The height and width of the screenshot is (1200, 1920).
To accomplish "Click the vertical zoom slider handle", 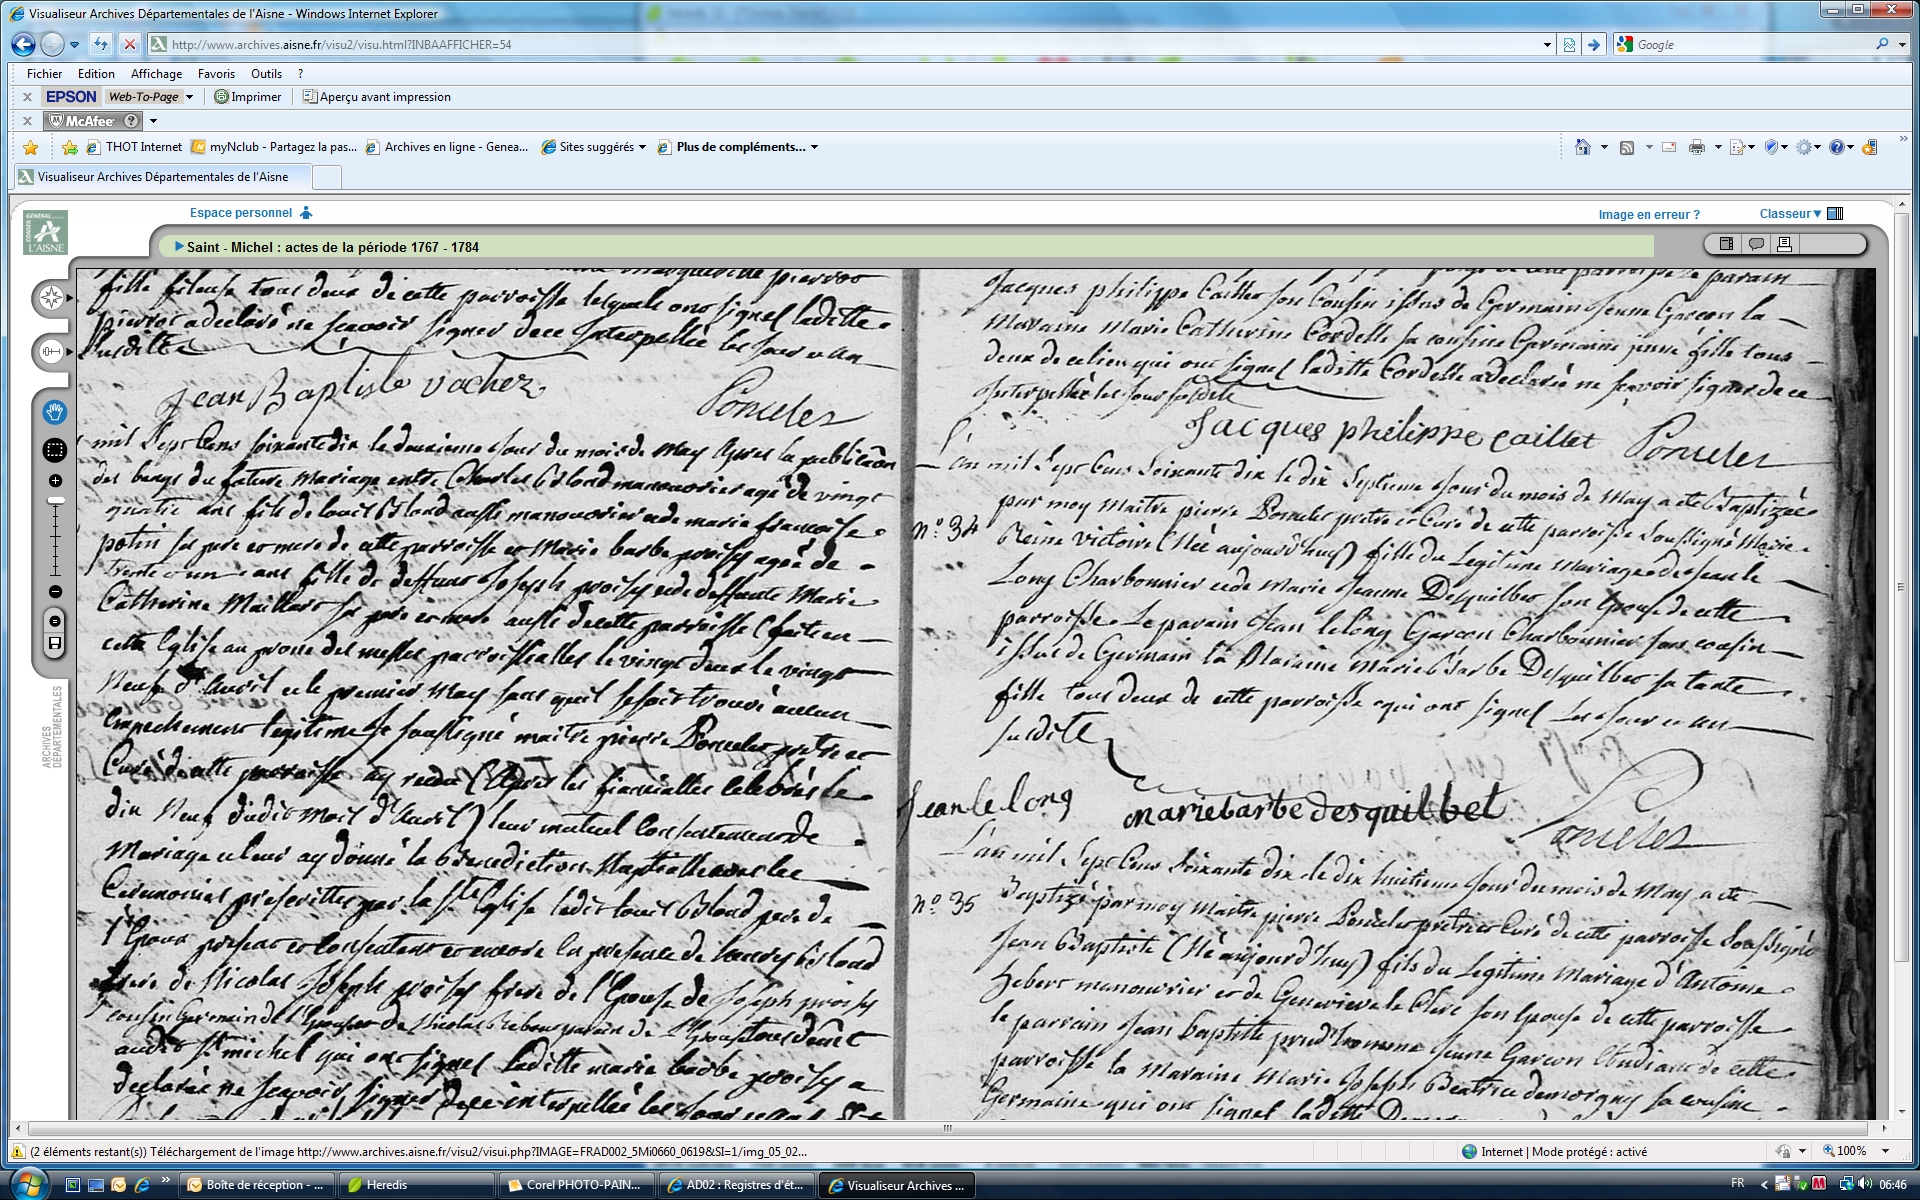I will 56,500.
